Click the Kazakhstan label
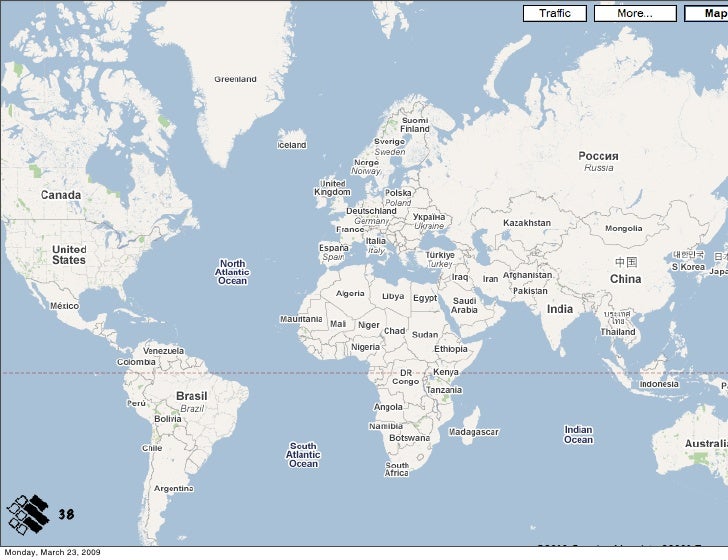The width and height of the screenshot is (728, 560). pos(527,223)
